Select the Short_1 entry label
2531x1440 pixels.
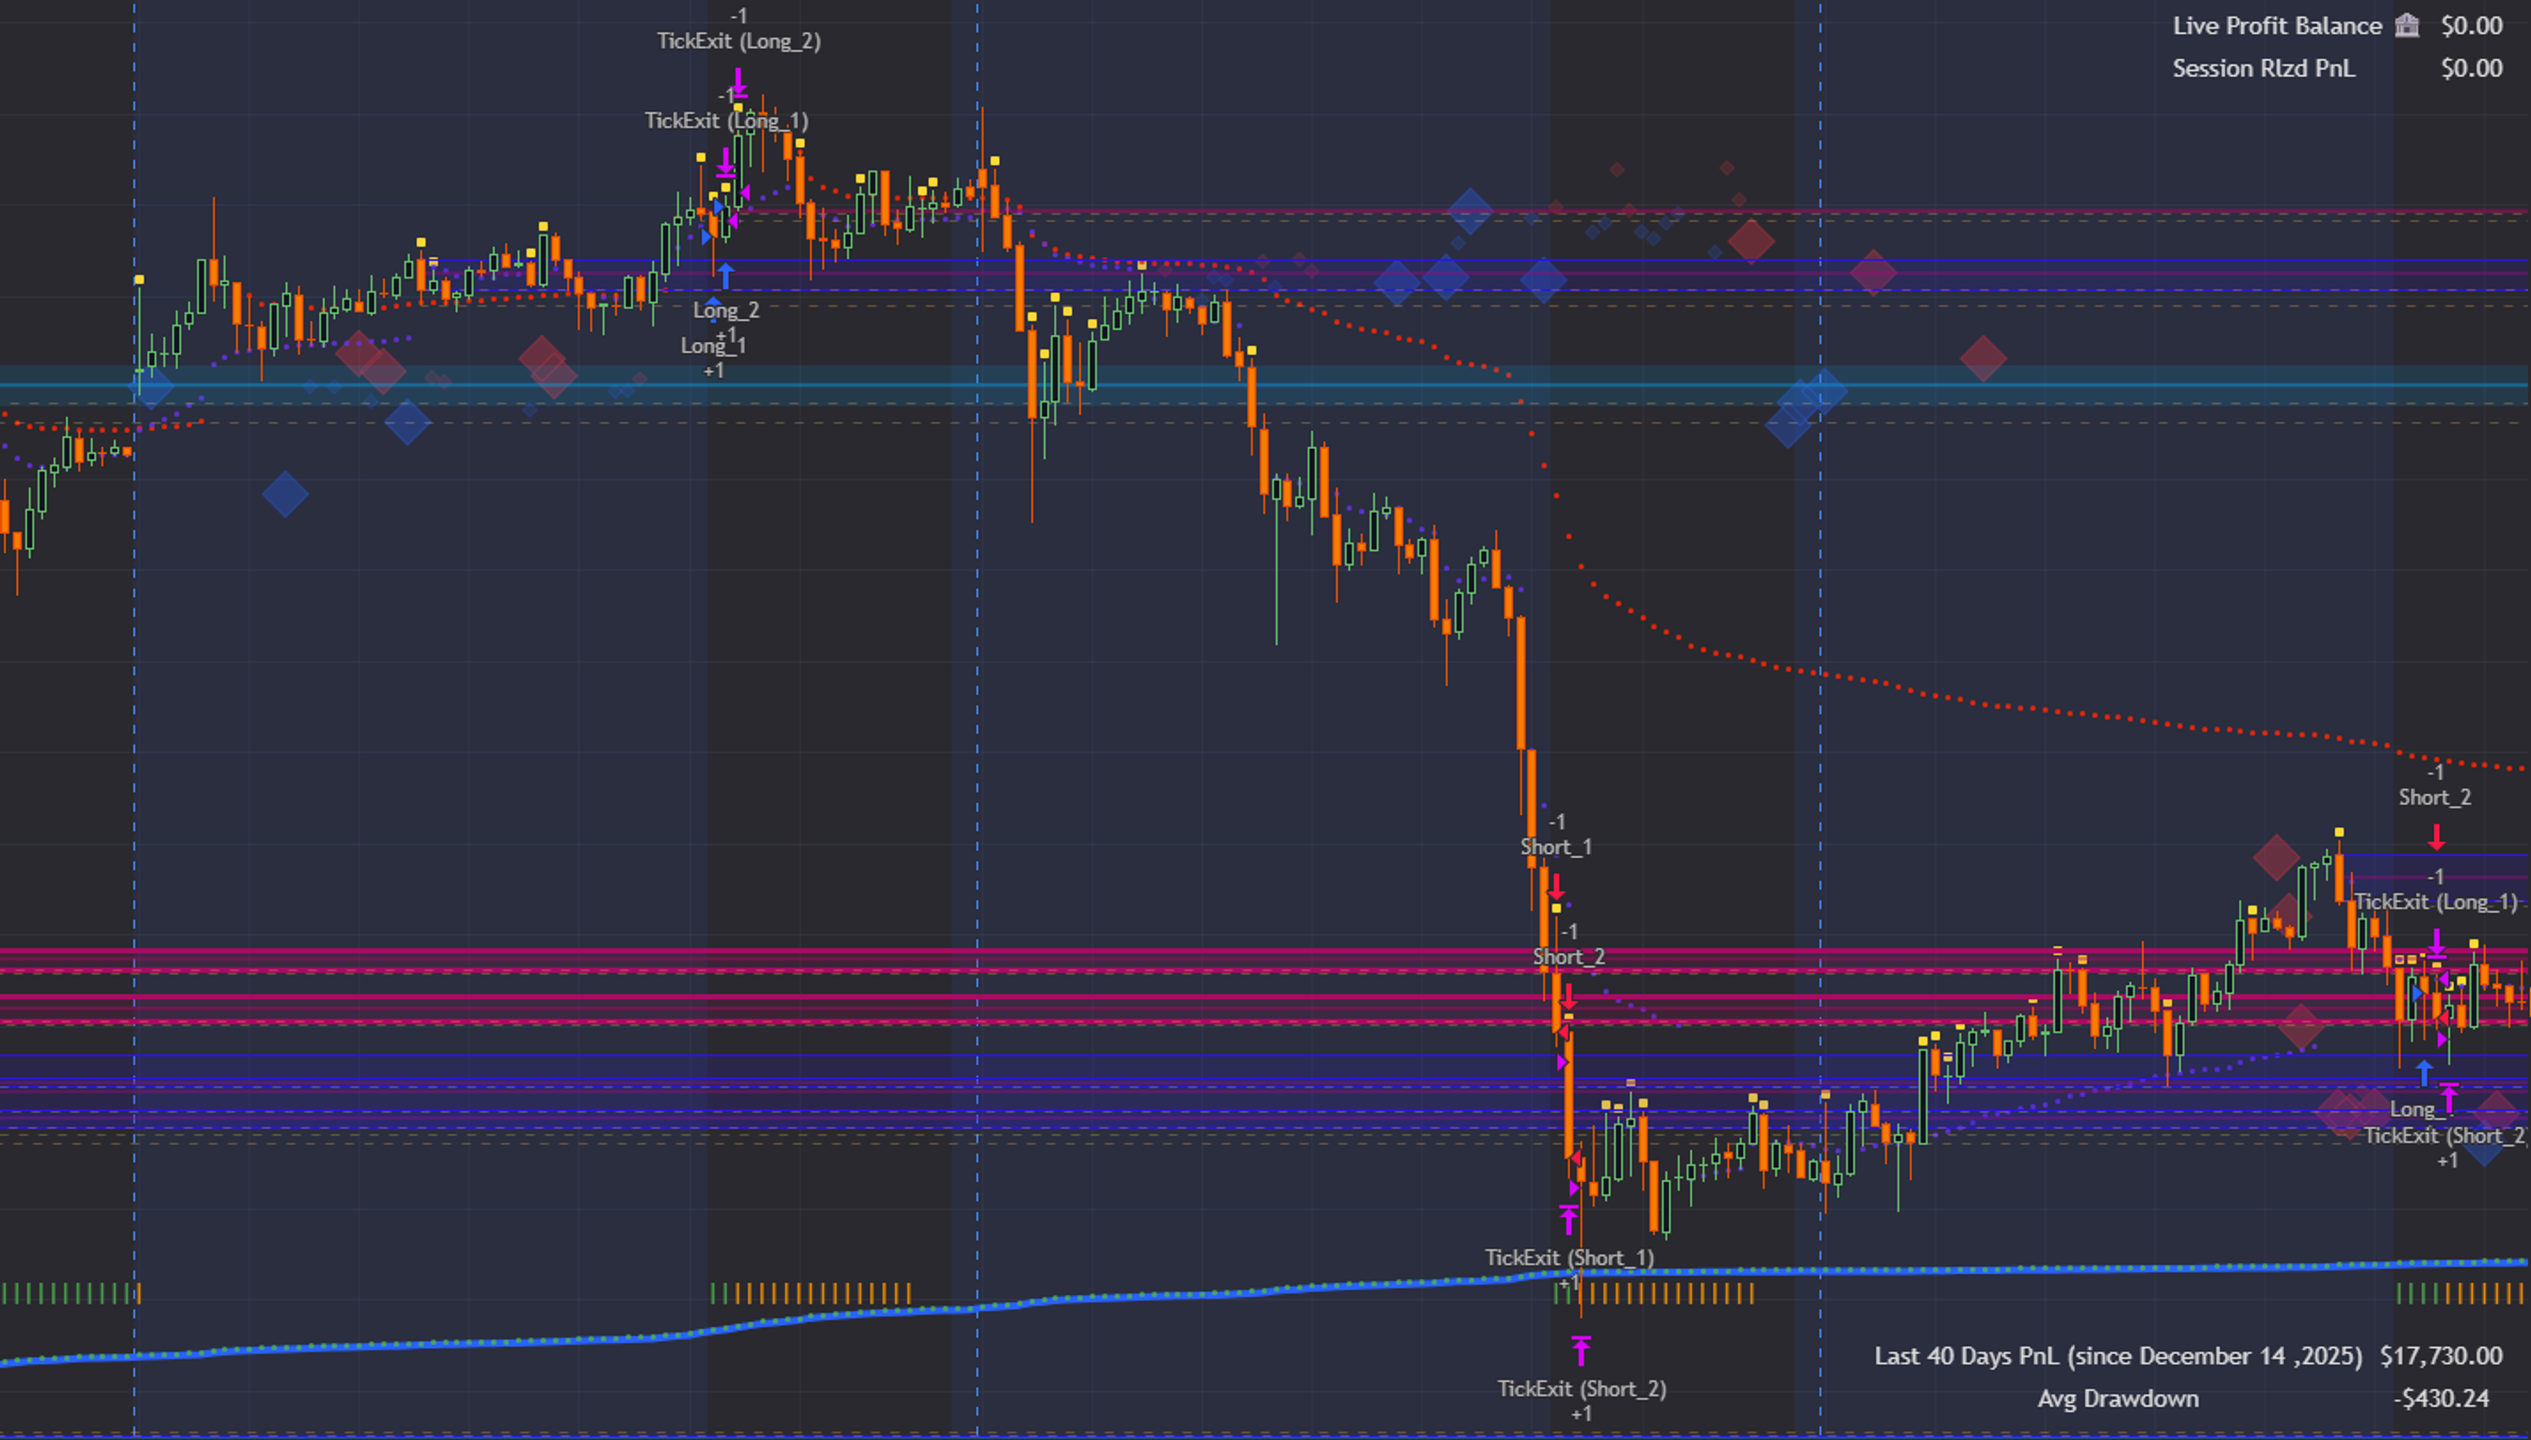[x=1556, y=847]
